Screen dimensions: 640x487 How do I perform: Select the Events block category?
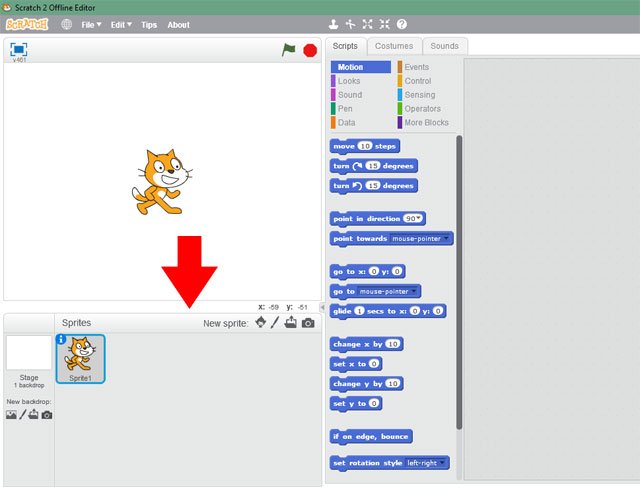coord(416,67)
